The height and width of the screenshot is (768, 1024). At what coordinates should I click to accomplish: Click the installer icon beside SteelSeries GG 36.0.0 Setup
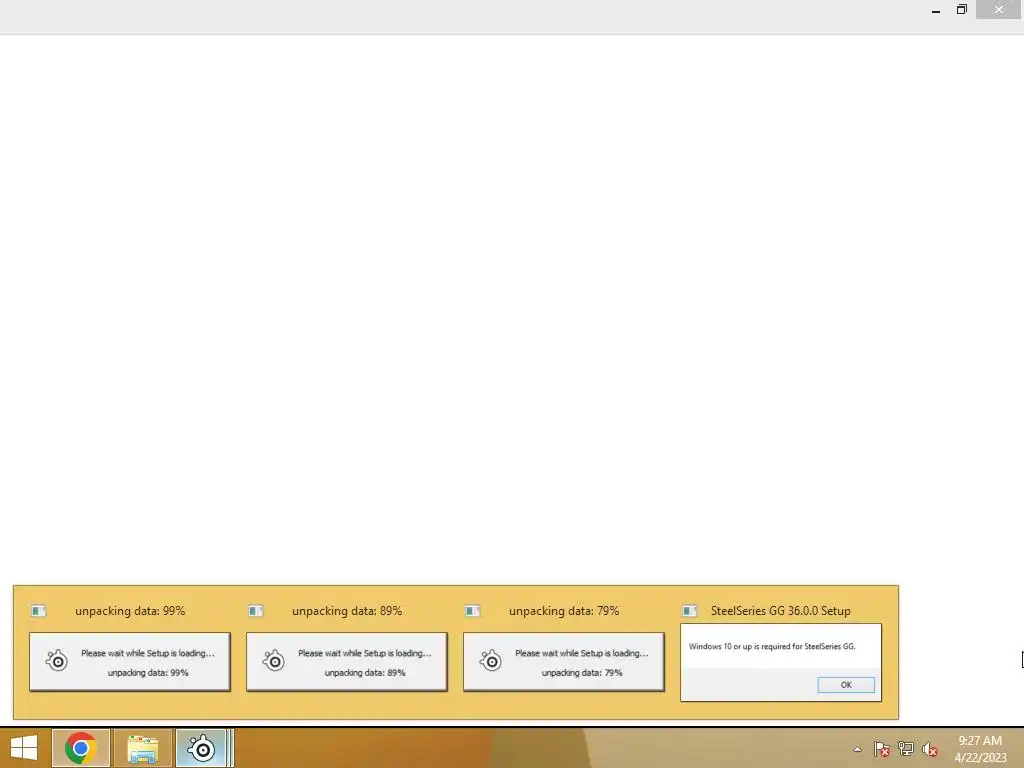pyautogui.click(x=689, y=611)
